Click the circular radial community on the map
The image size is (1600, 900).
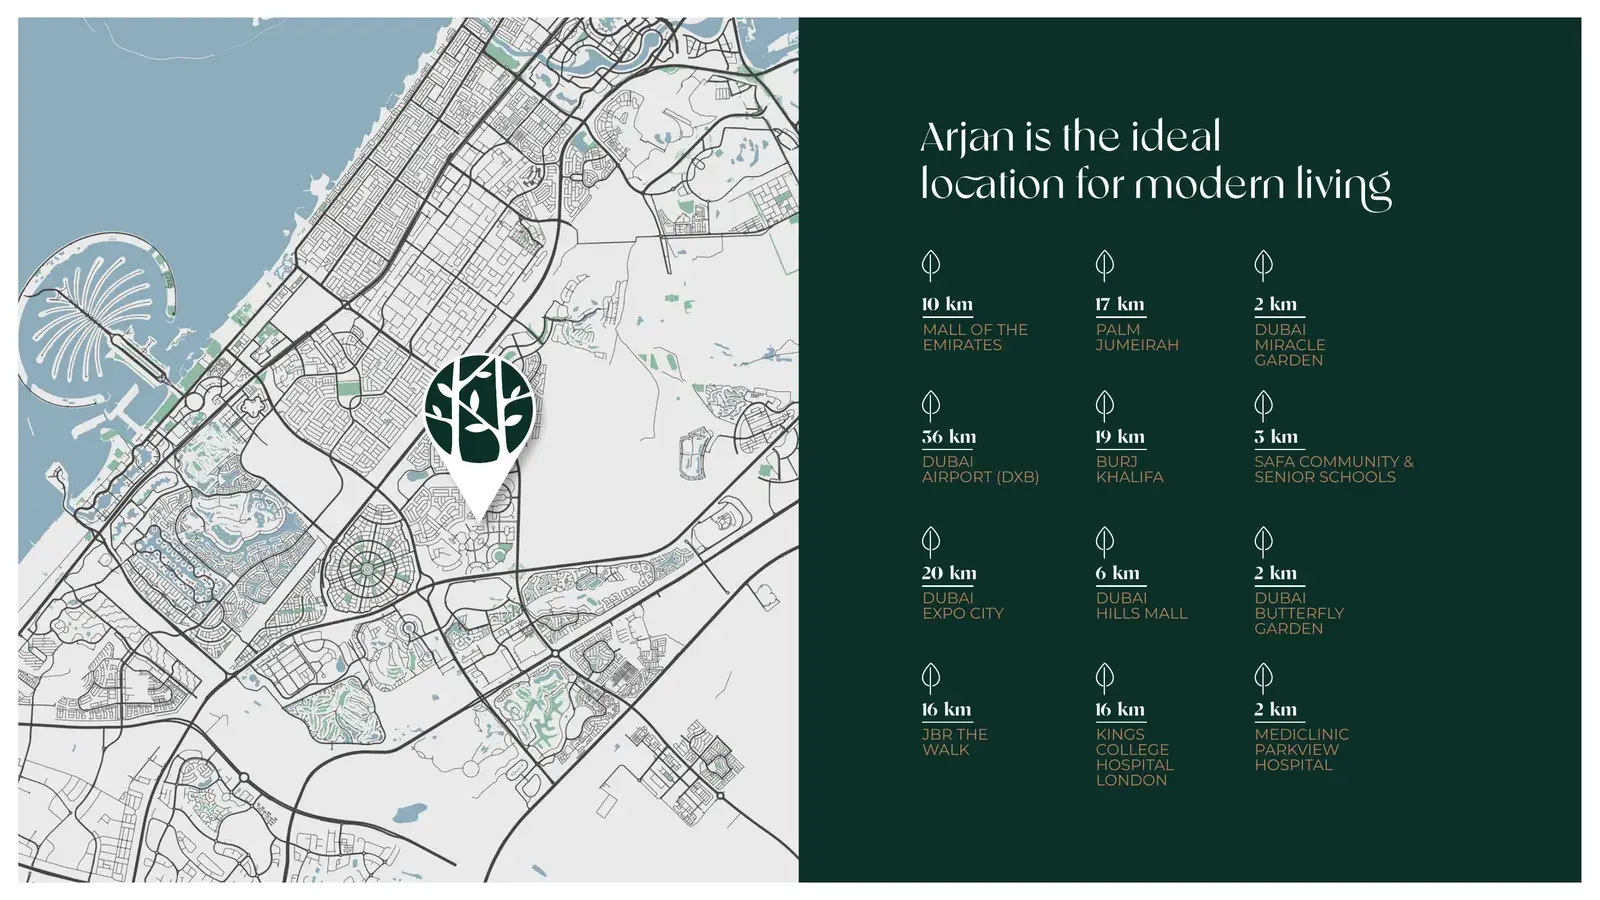coord(368,570)
